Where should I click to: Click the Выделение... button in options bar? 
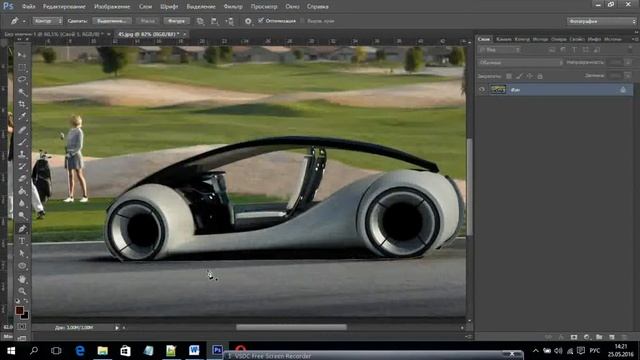click(x=112, y=21)
